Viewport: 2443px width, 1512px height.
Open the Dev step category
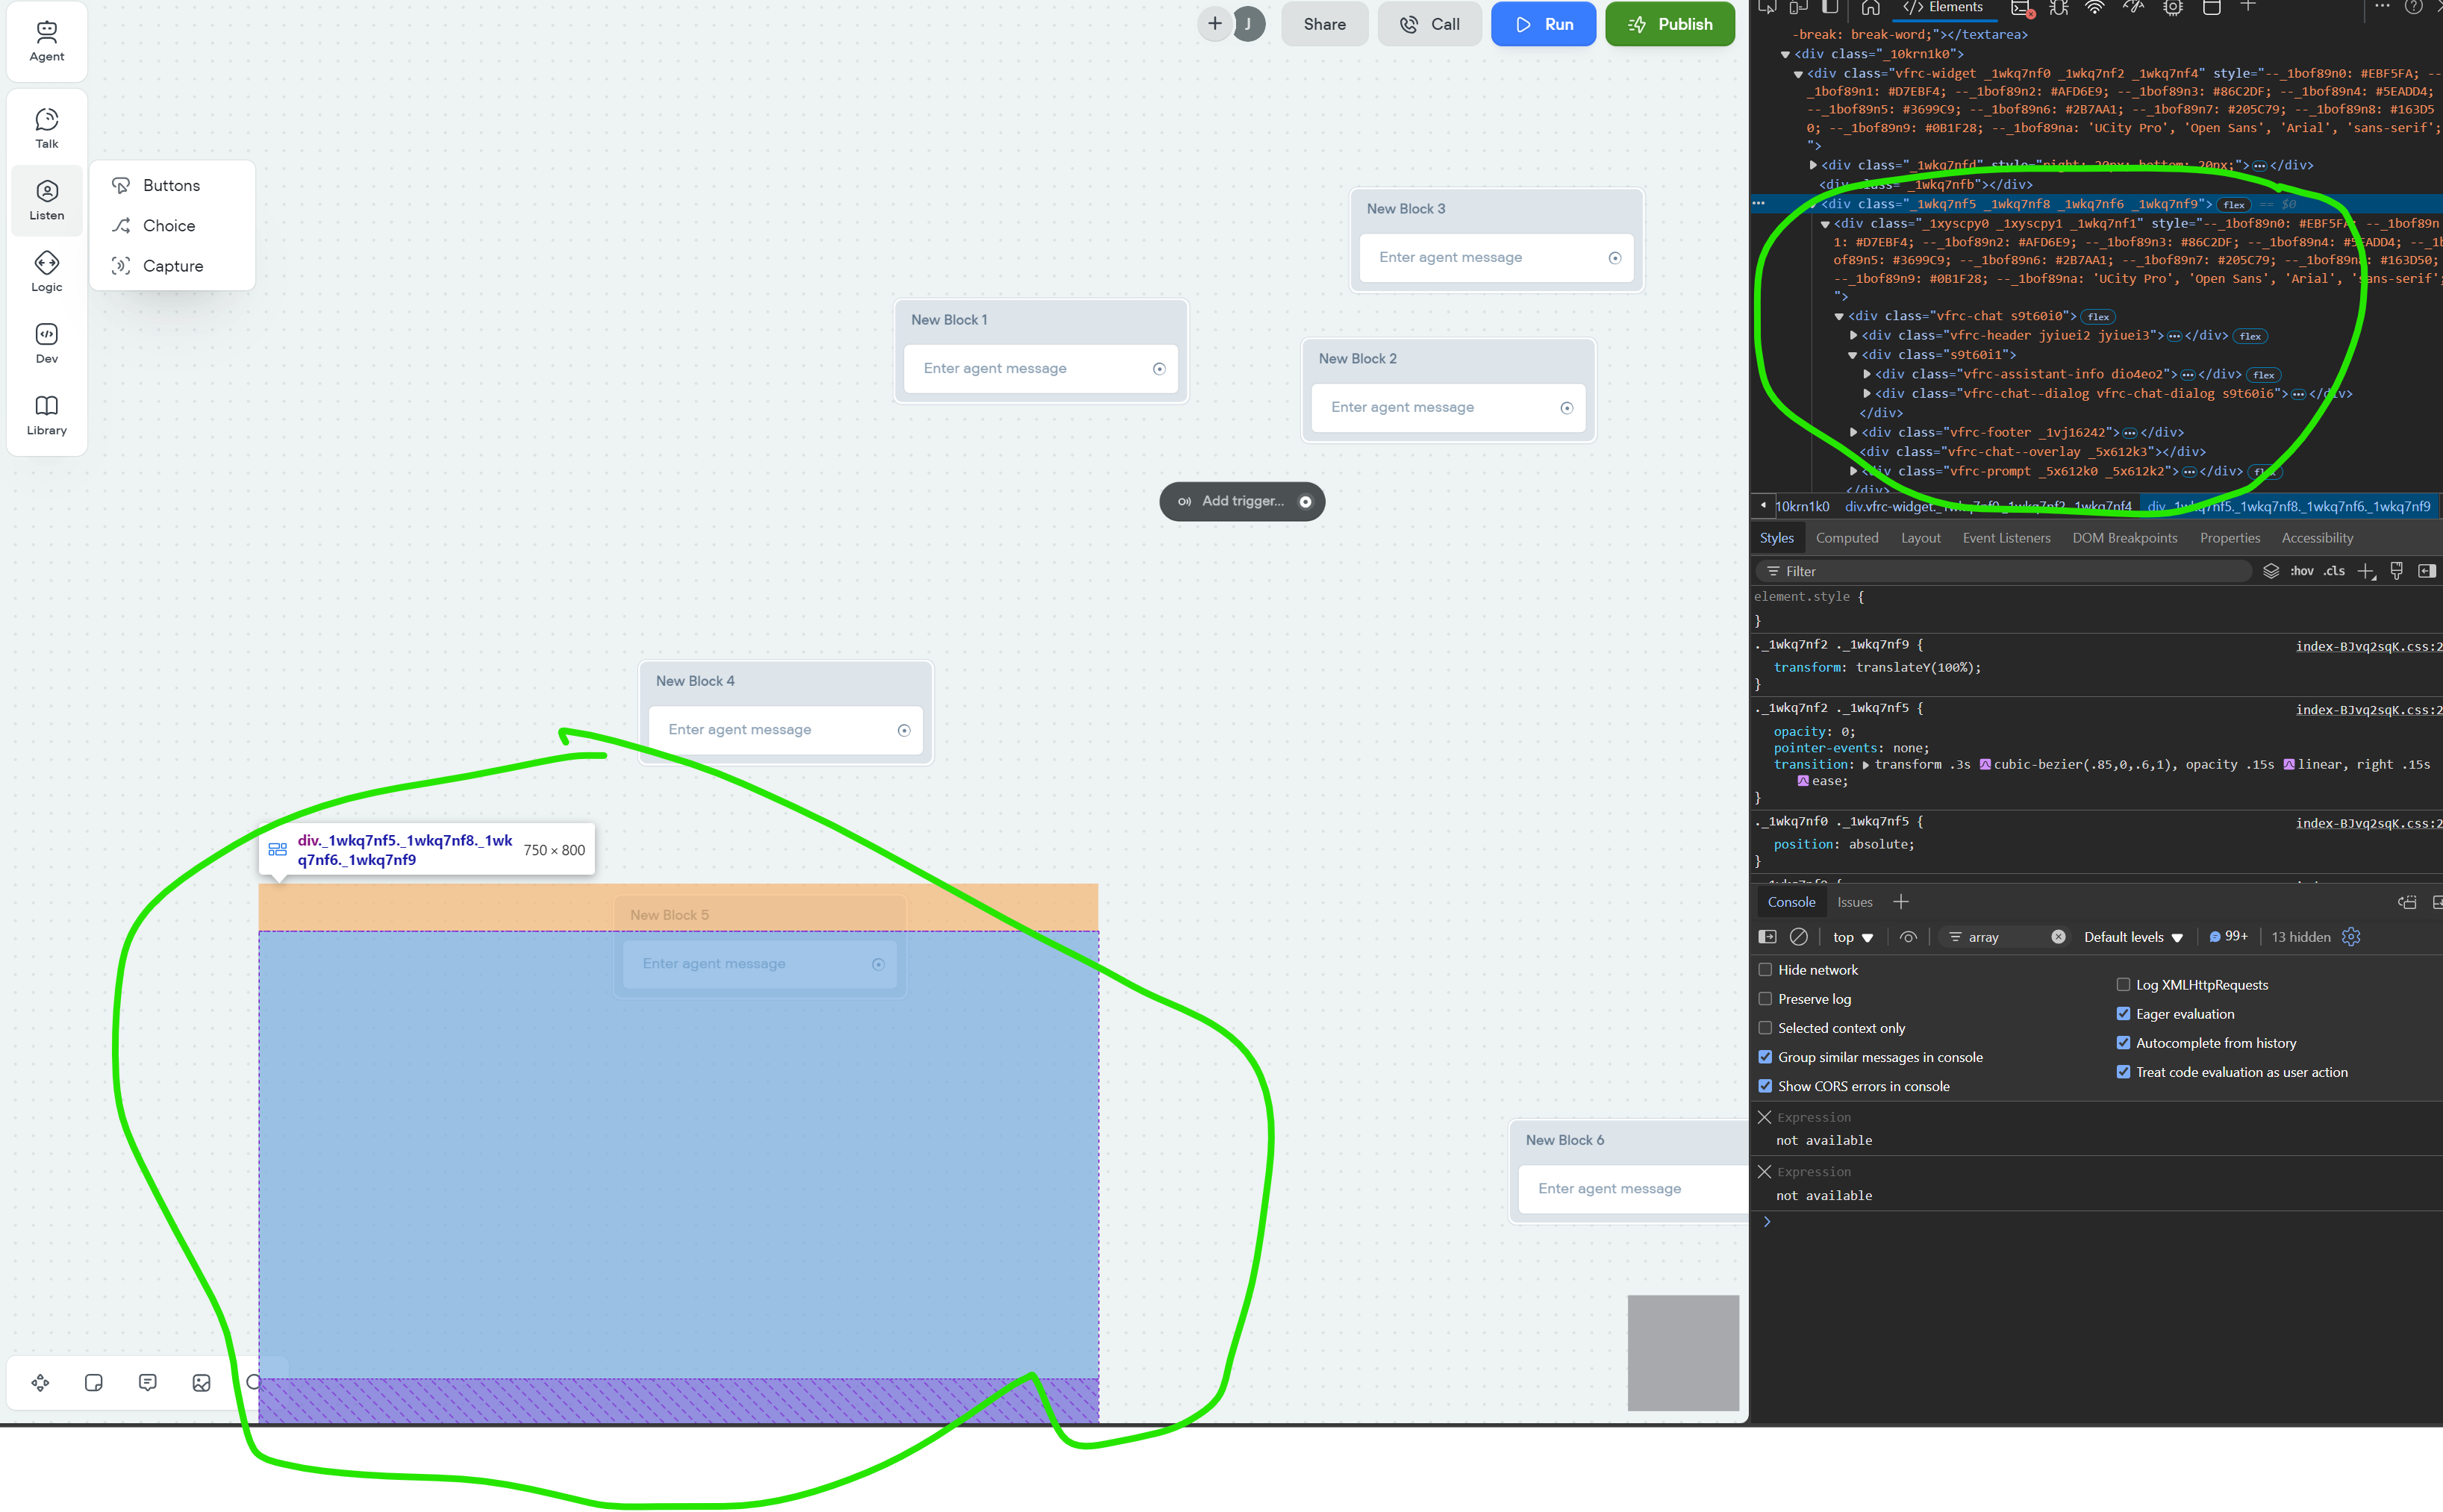(46, 344)
